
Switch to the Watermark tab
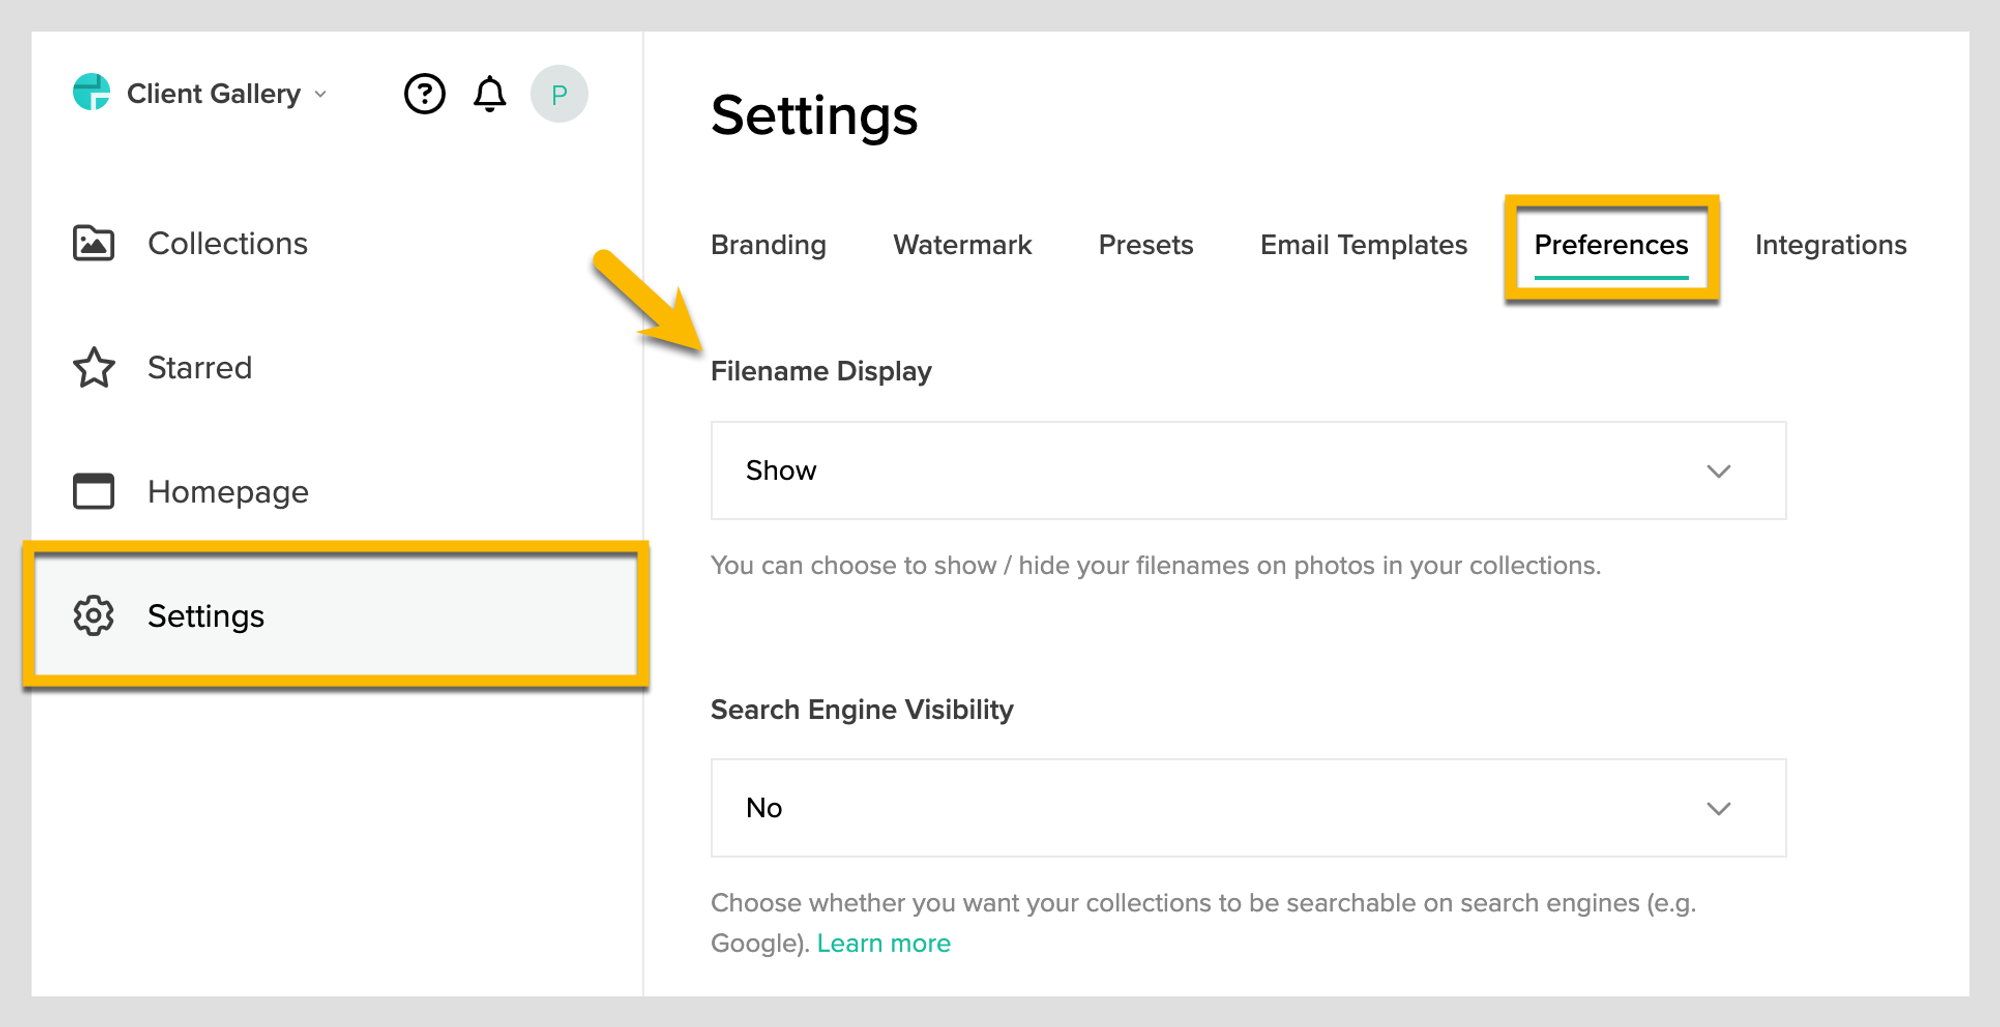tap(962, 245)
